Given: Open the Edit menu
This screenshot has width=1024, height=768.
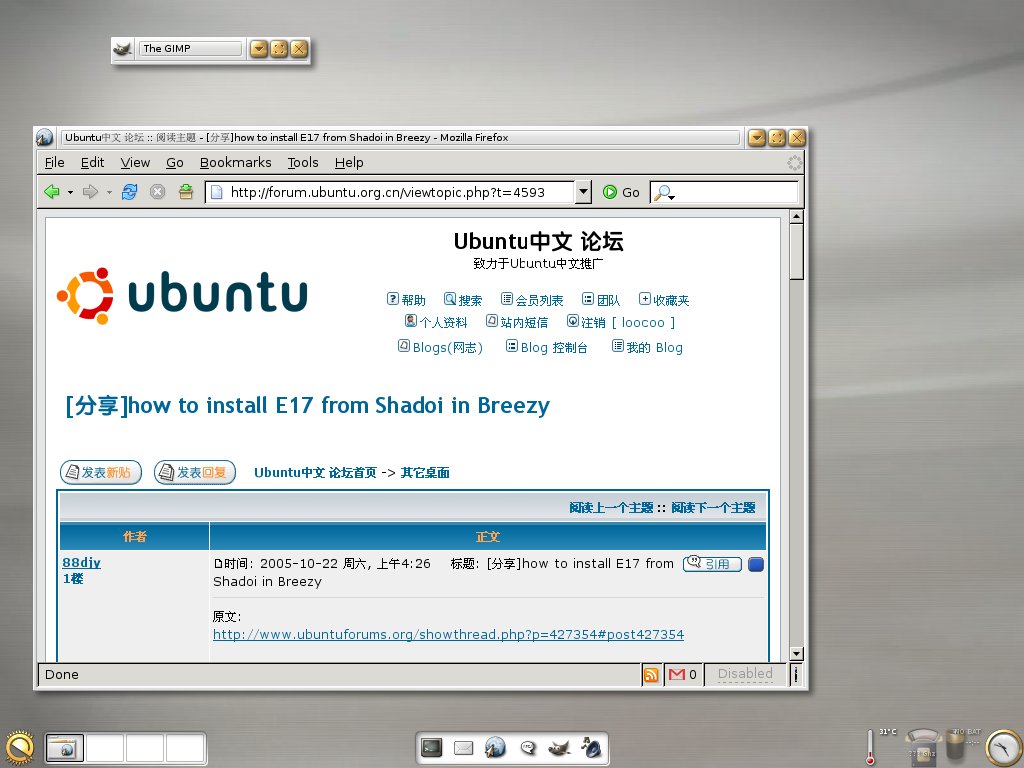Looking at the screenshot, I should [x=92, y=163].
